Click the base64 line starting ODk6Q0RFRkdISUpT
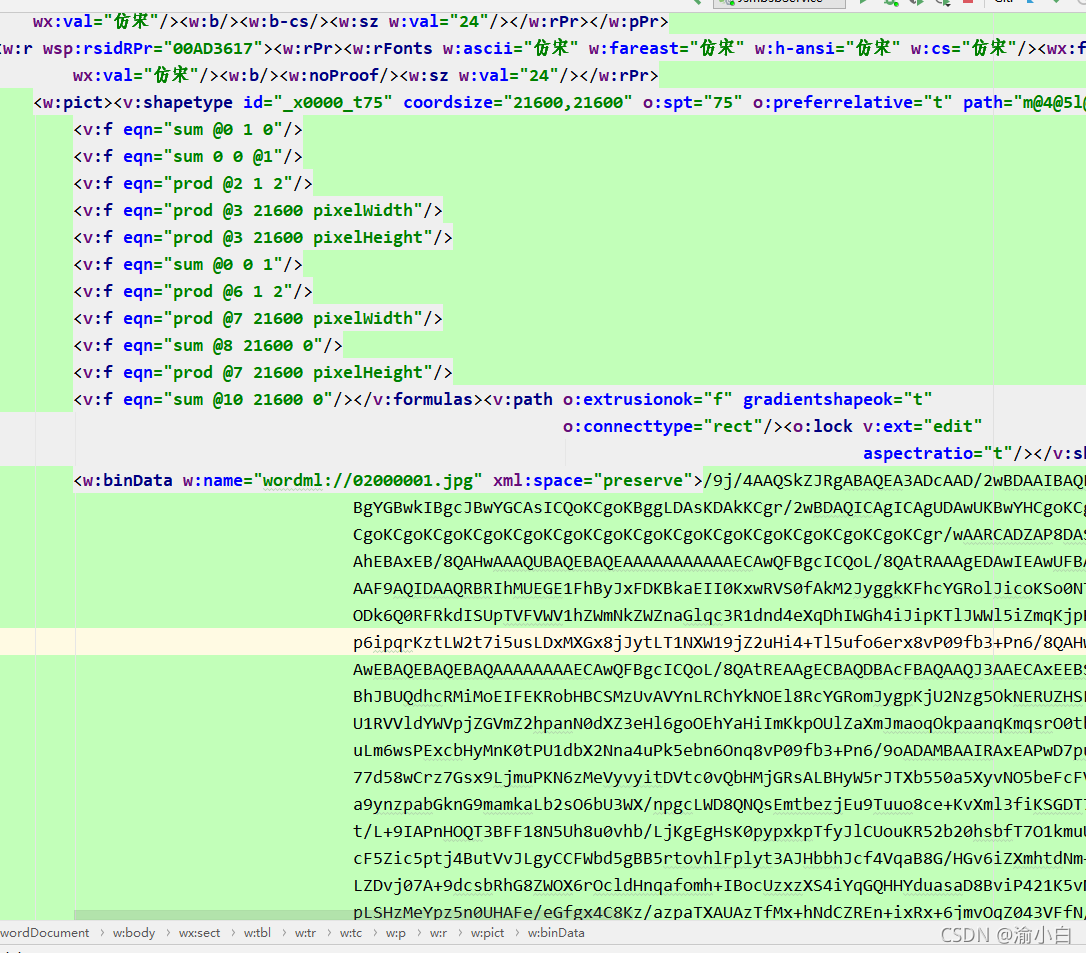Image resolution: width=1086 pixels, height=953 pixels. click(x=719, y=616)
